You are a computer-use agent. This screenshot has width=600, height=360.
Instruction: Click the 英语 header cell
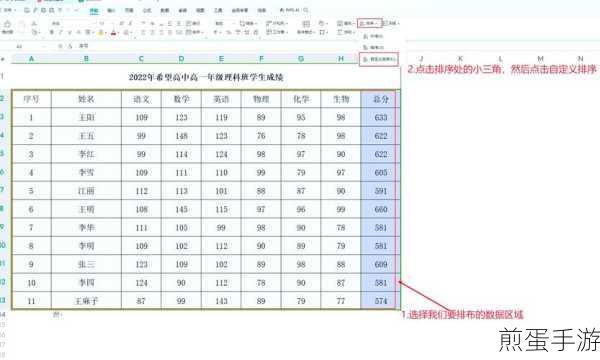pos(221,99)
